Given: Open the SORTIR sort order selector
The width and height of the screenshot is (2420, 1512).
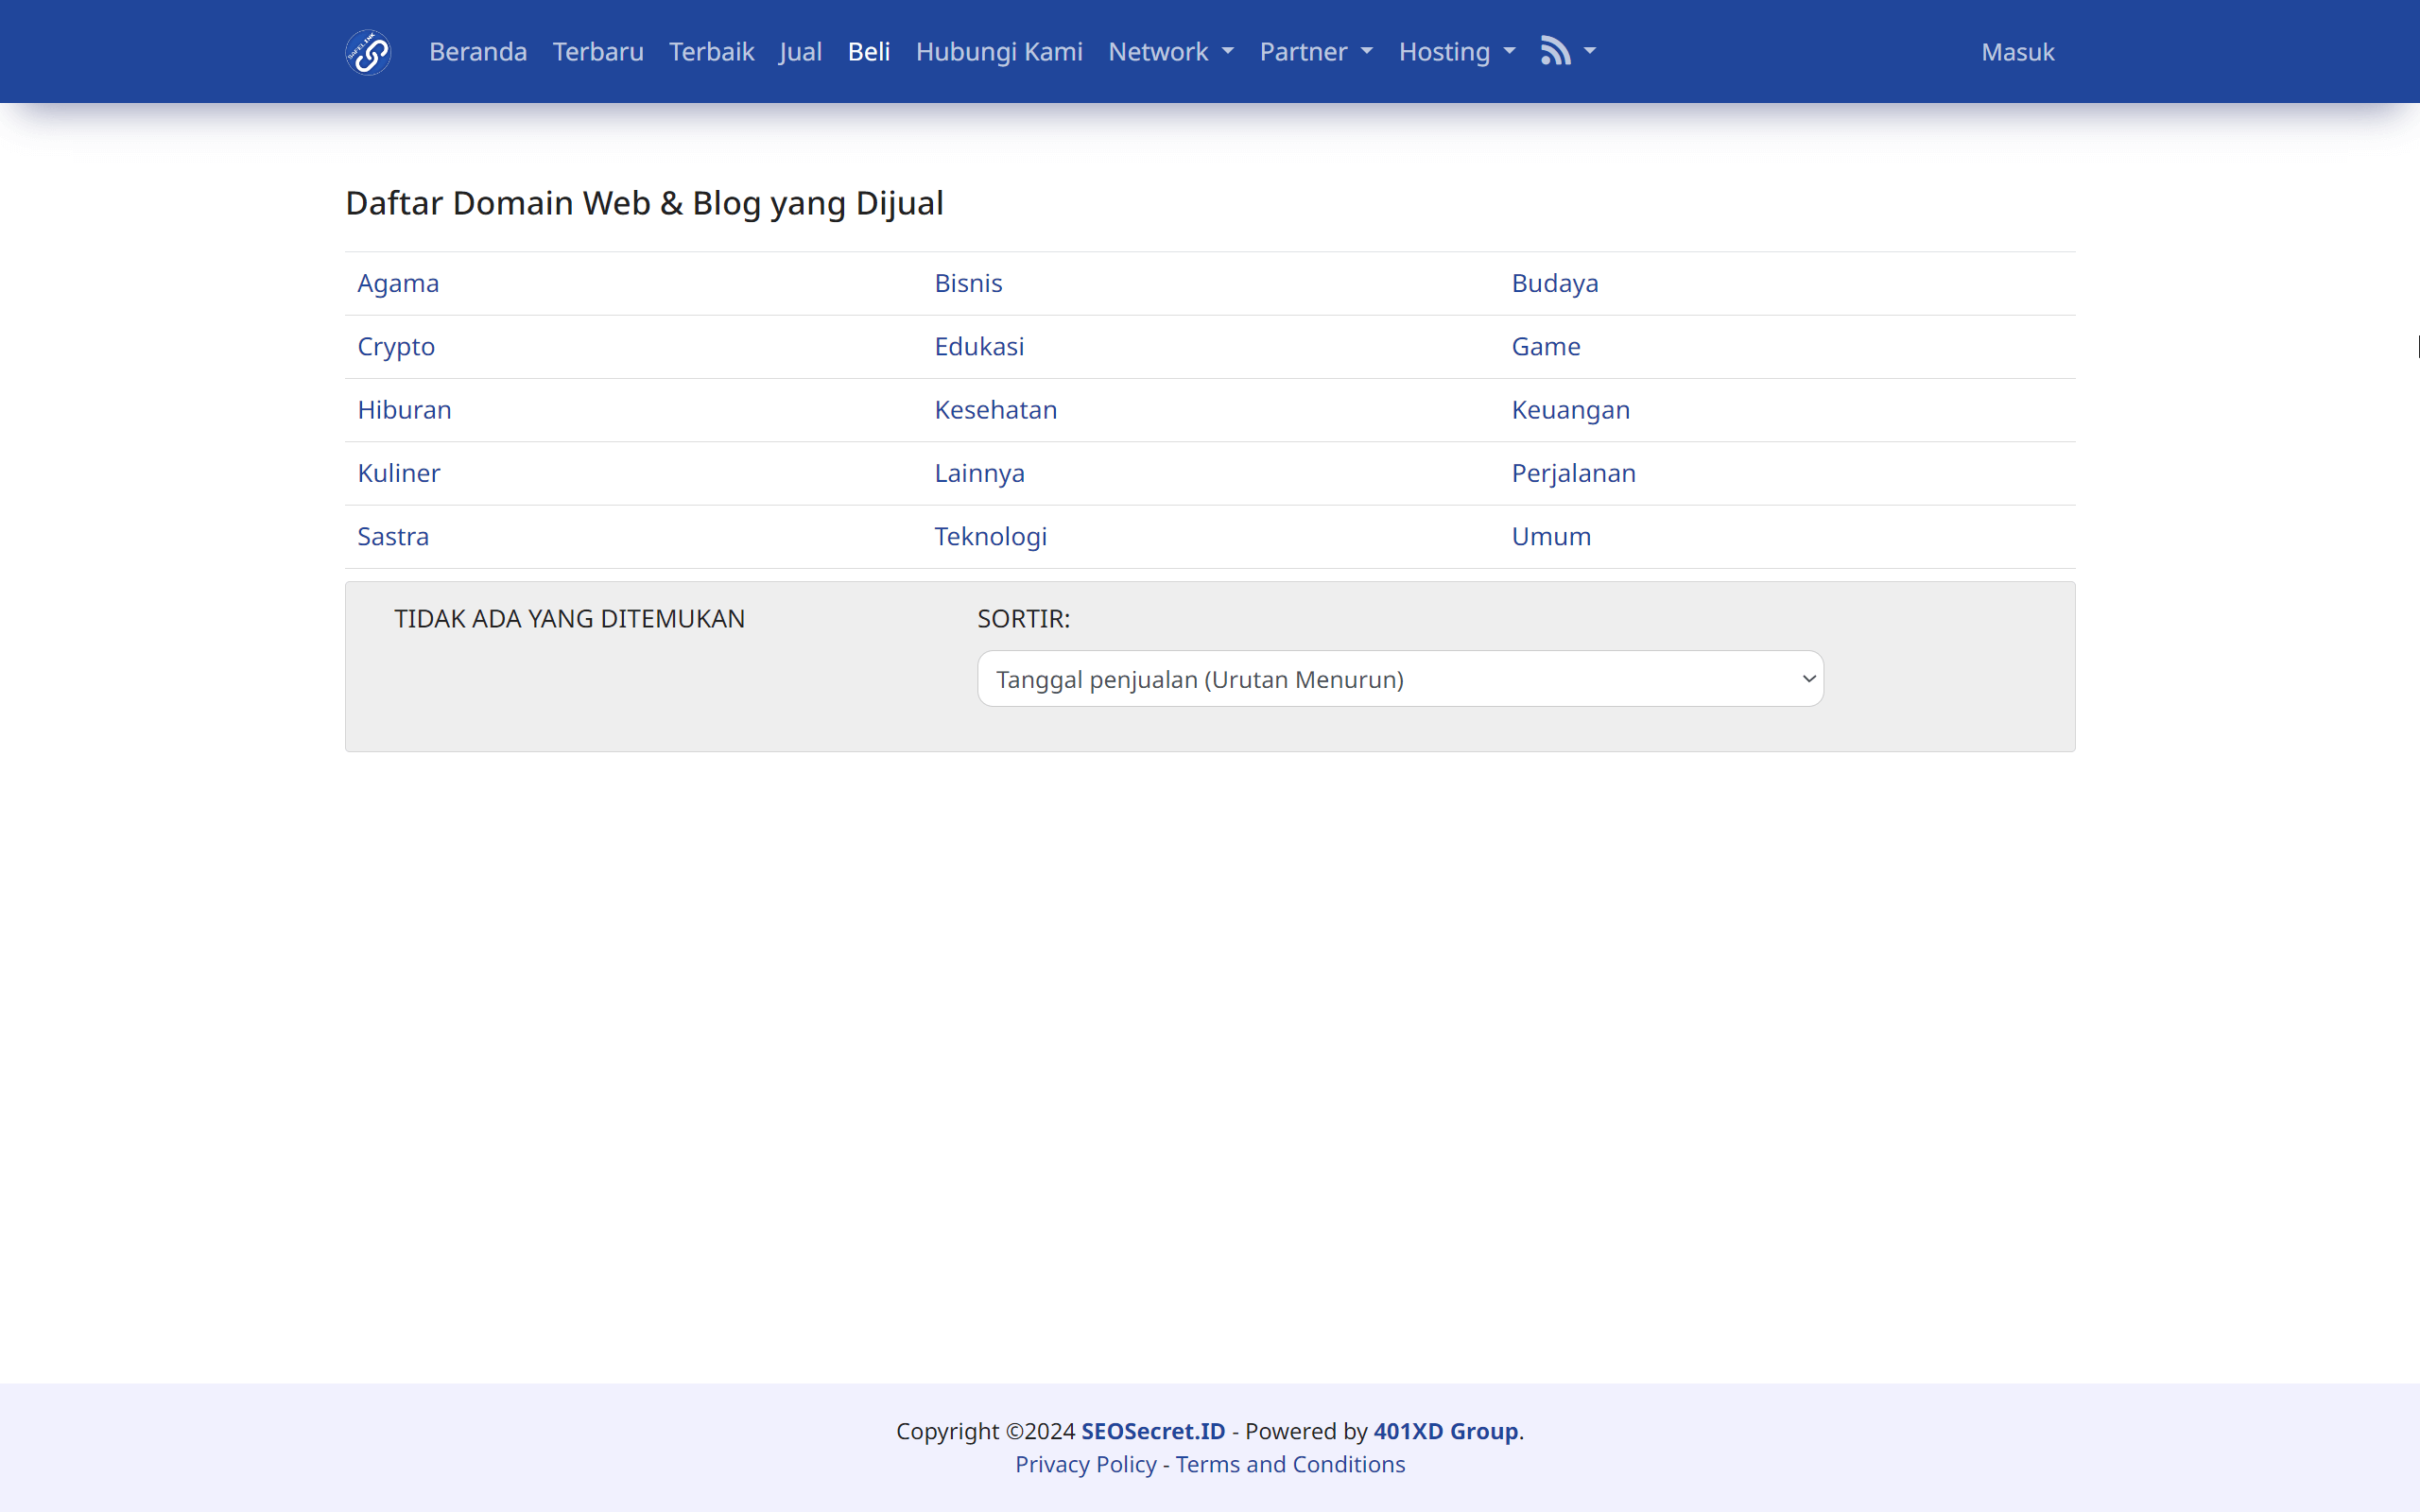Looking at the screenshot, I should [x=1398, y=678].
